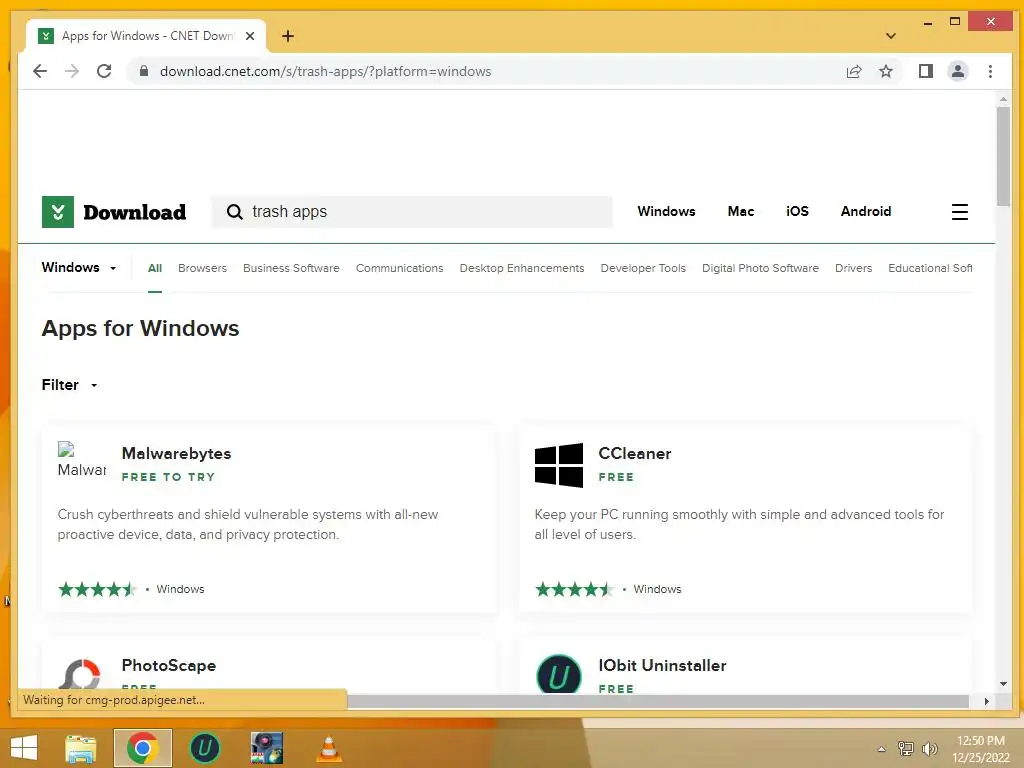Select iOS in the top navigation
Image resolution: width=1024 pixels, height=768 pixels.
[797, 212]
